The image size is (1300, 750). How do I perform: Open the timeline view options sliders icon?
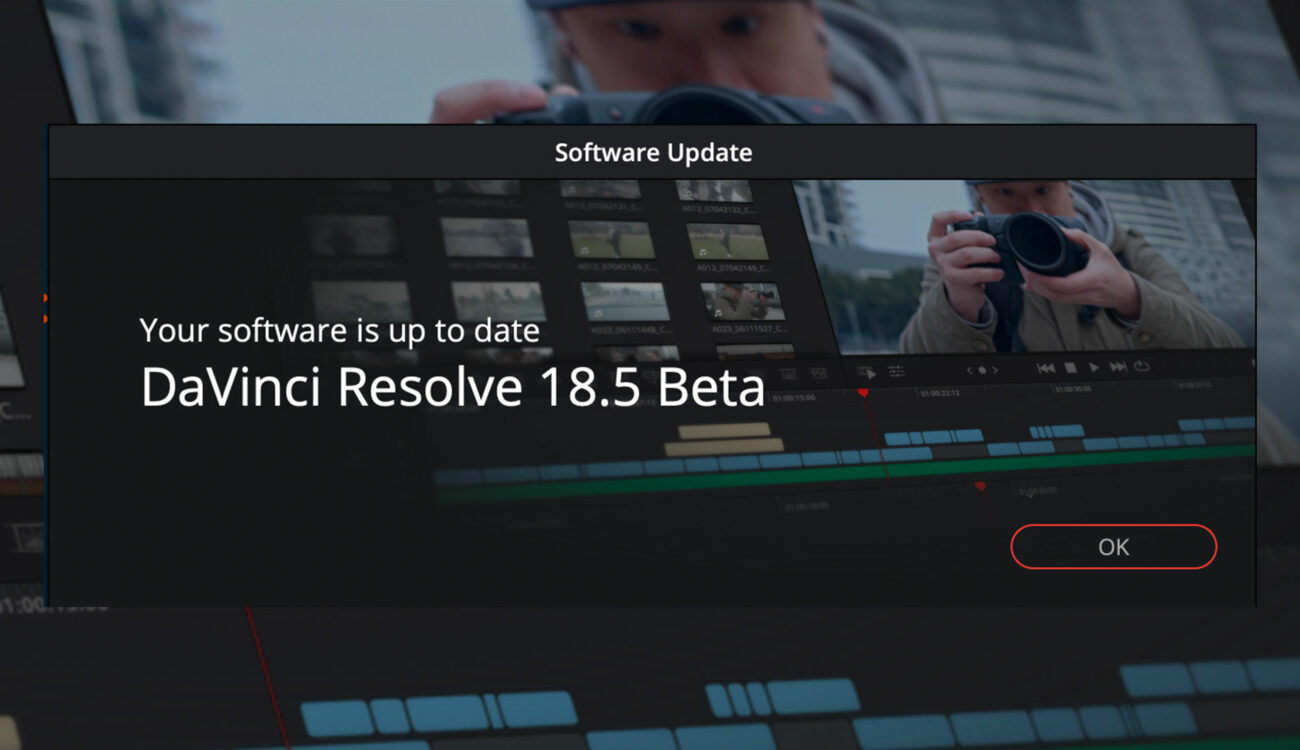tap(897, 370)
